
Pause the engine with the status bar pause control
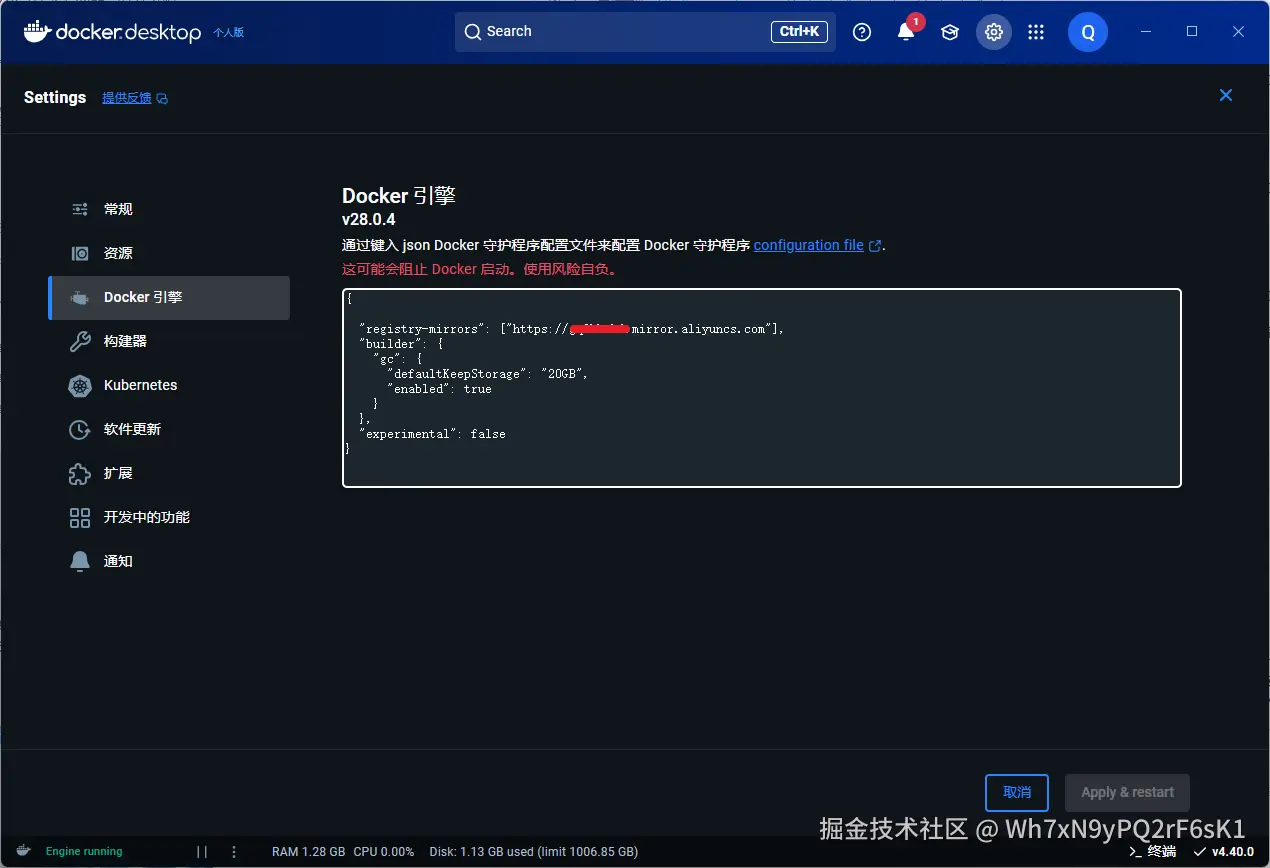pyautogui.click(x=201, y=851)
